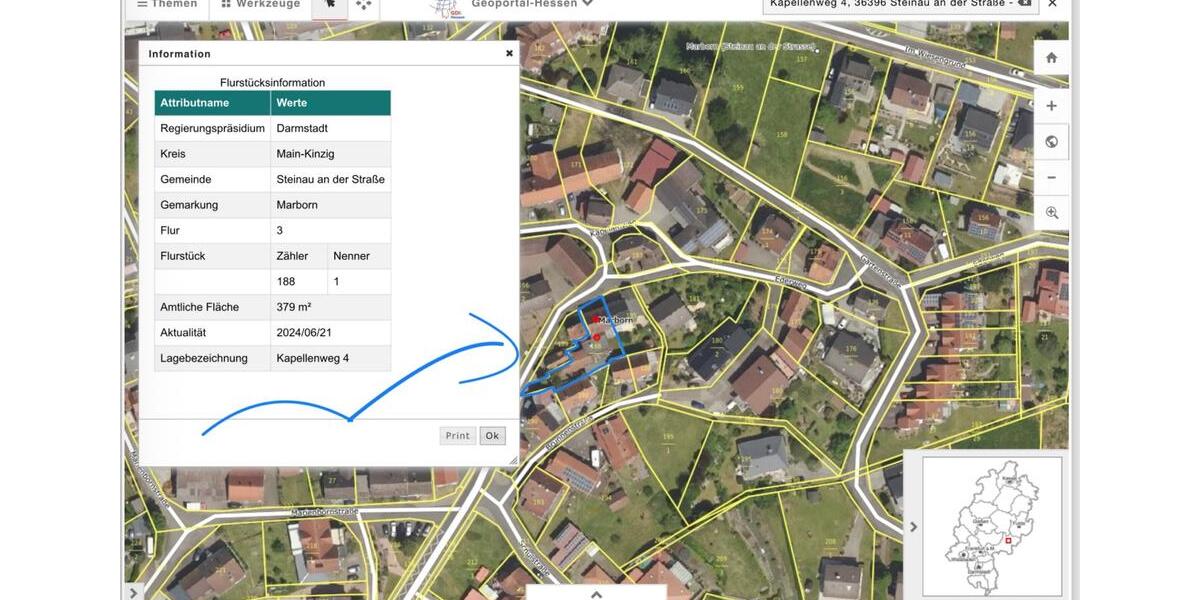The width and height of the screenshot is (1200, 600).
Task: Click the Marborn value in the table
Action: coord(297,205)
